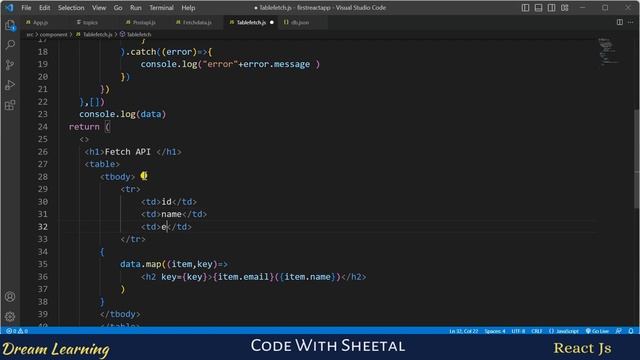Expand the component breadcrumb
Image resolution: width=640 pixels, height=360 pixels.
[x=53, y=35]
